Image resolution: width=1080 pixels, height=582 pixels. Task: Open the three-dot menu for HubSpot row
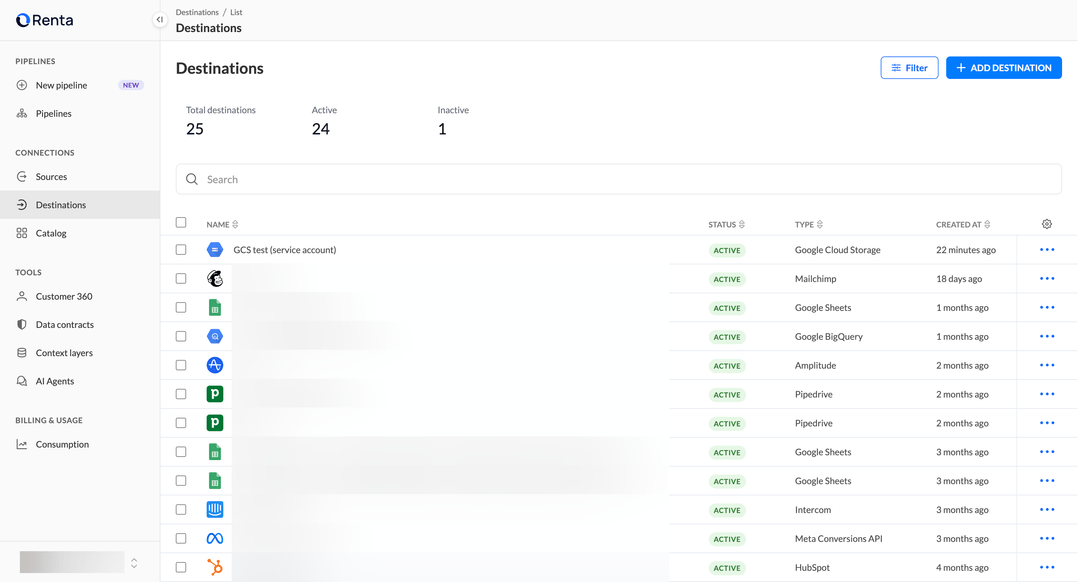pyautogui.click(x=1047, y=568)
